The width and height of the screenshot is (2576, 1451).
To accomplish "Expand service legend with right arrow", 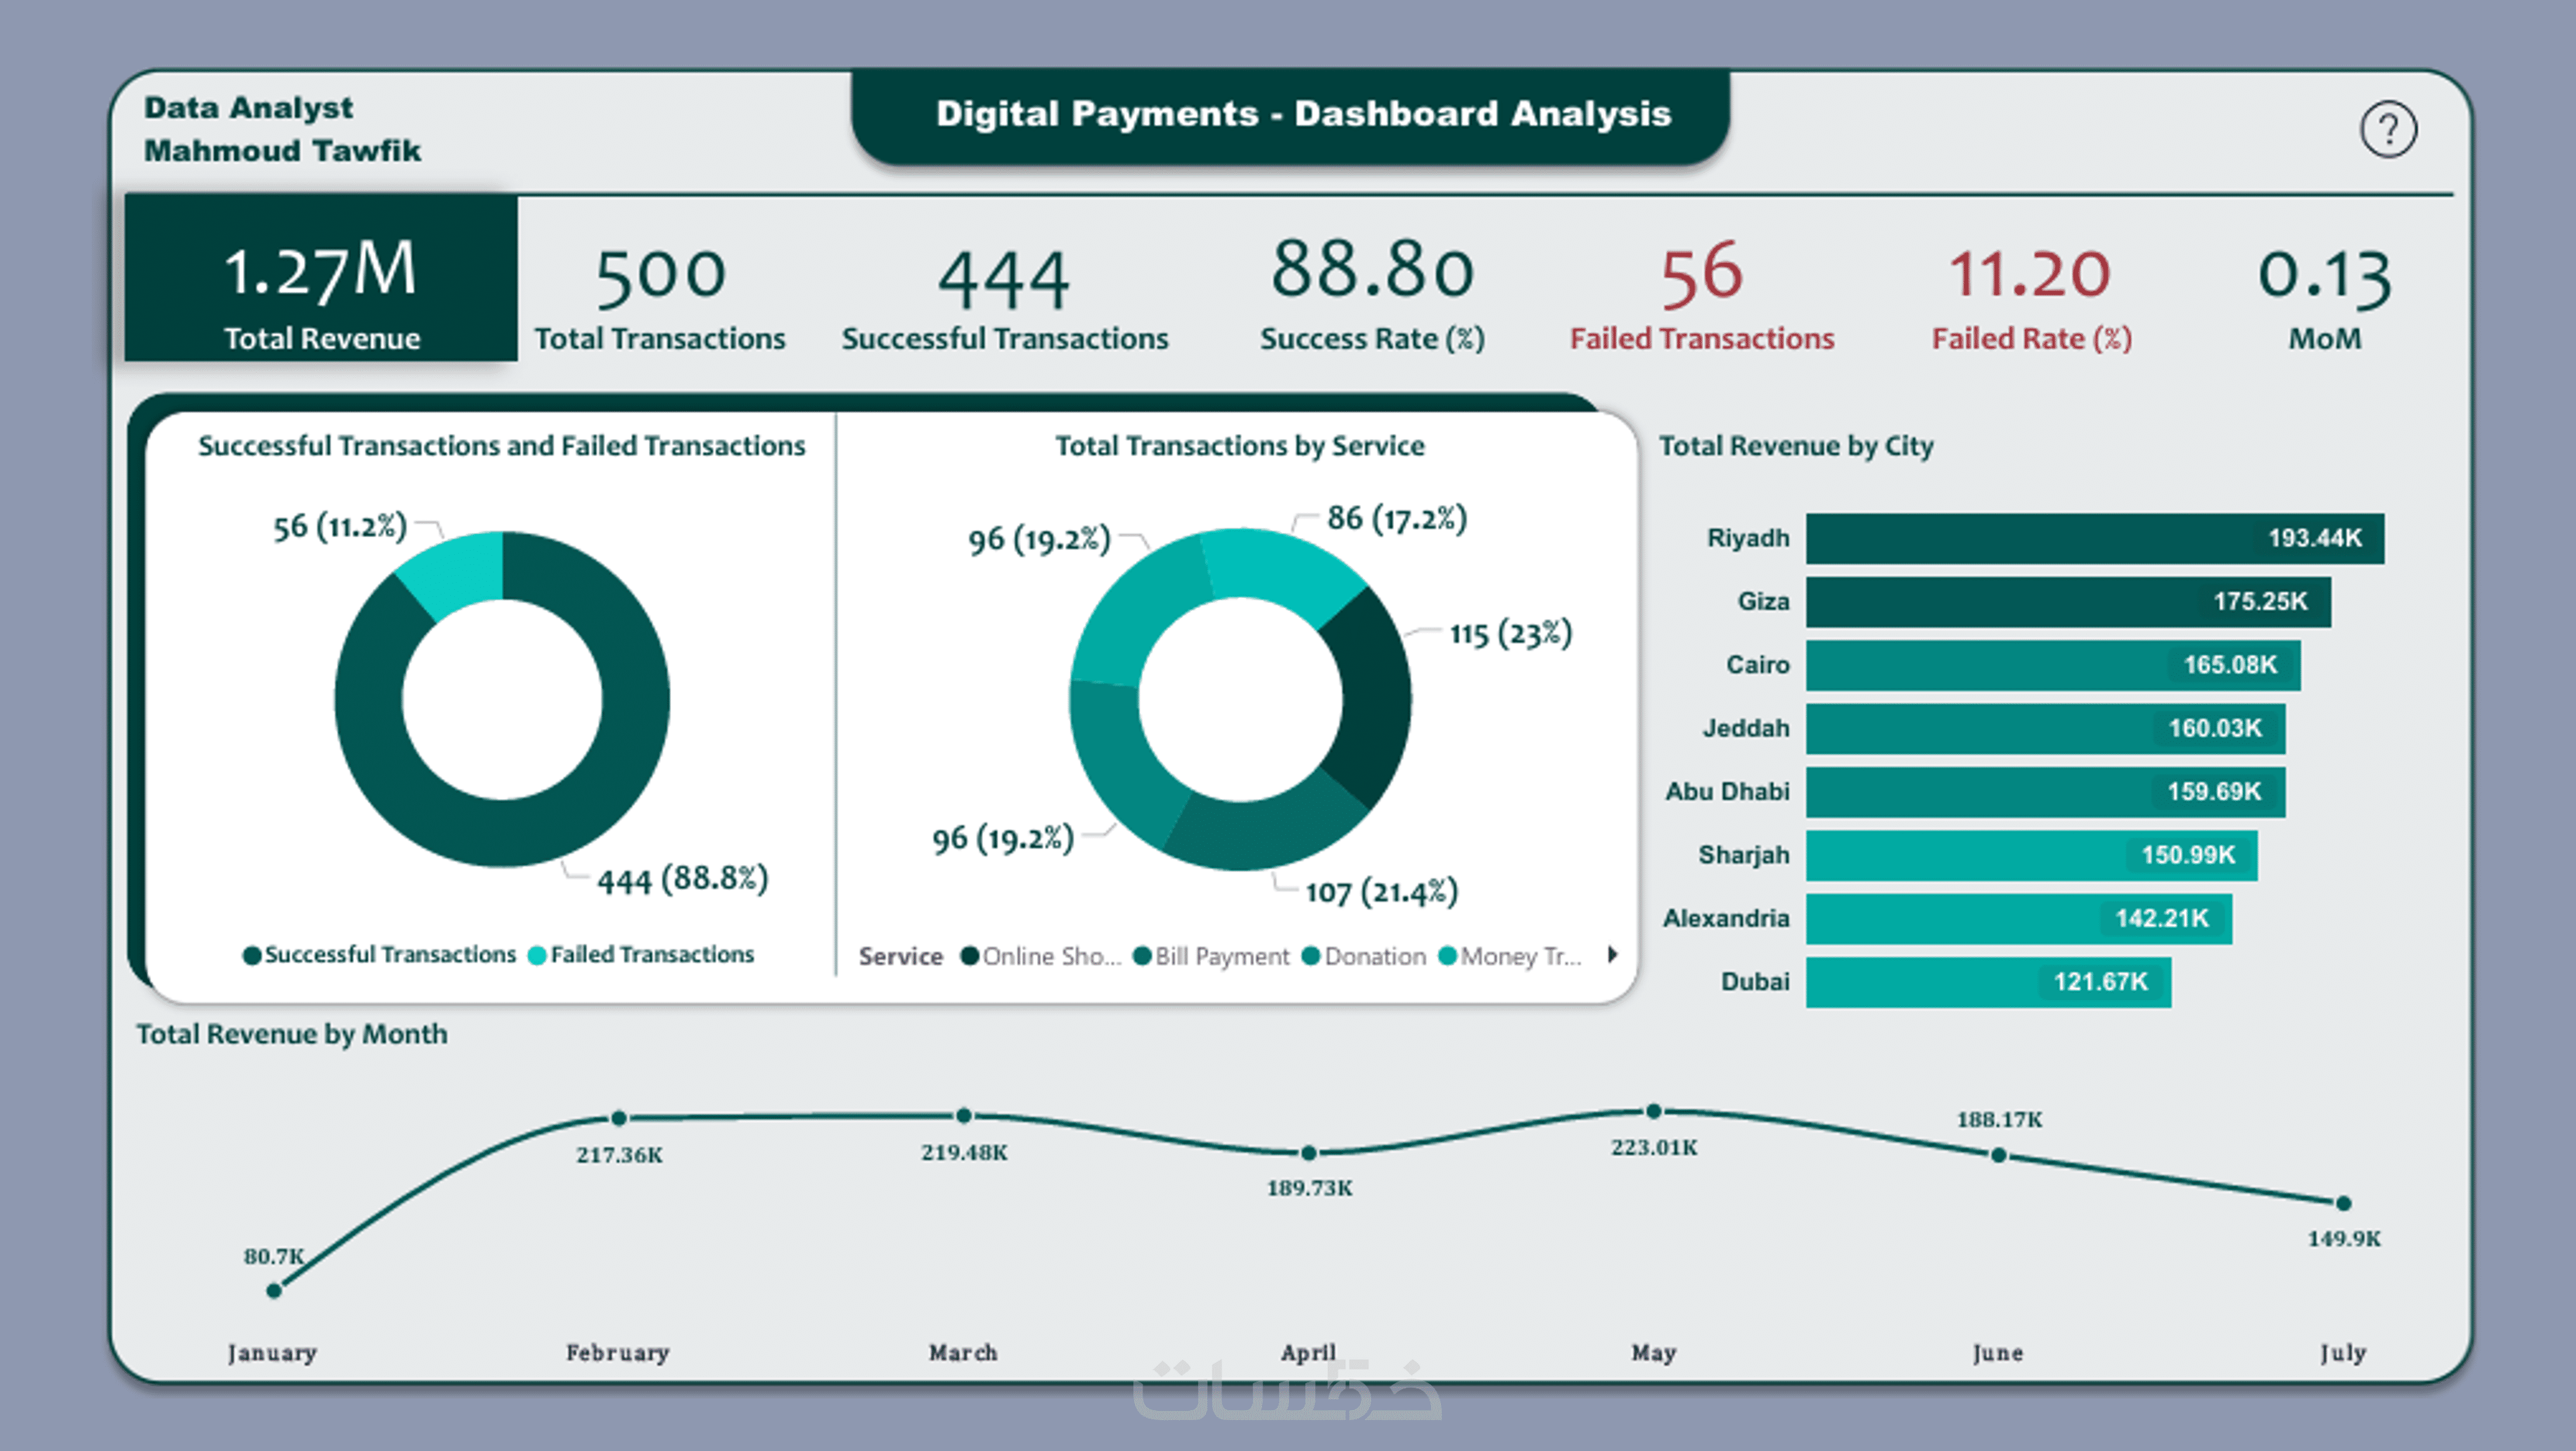I will click(x=1612, y=954).
